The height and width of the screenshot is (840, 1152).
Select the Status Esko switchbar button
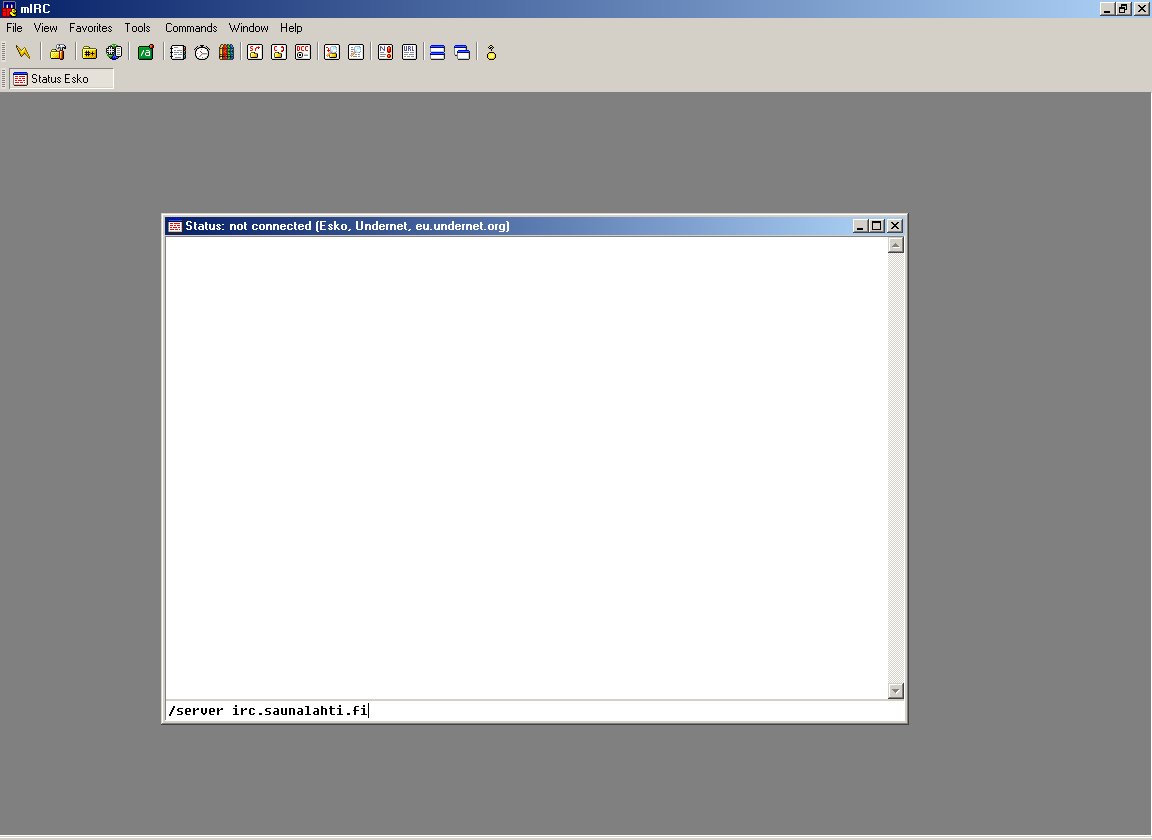click(62, 79)
